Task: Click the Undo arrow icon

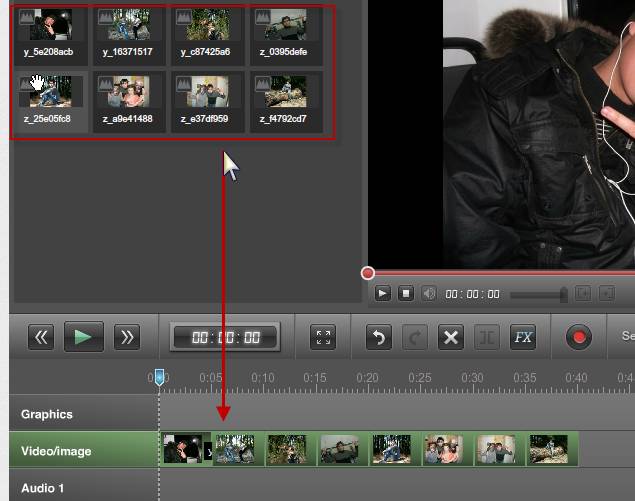Action: (x=378, y=337)
